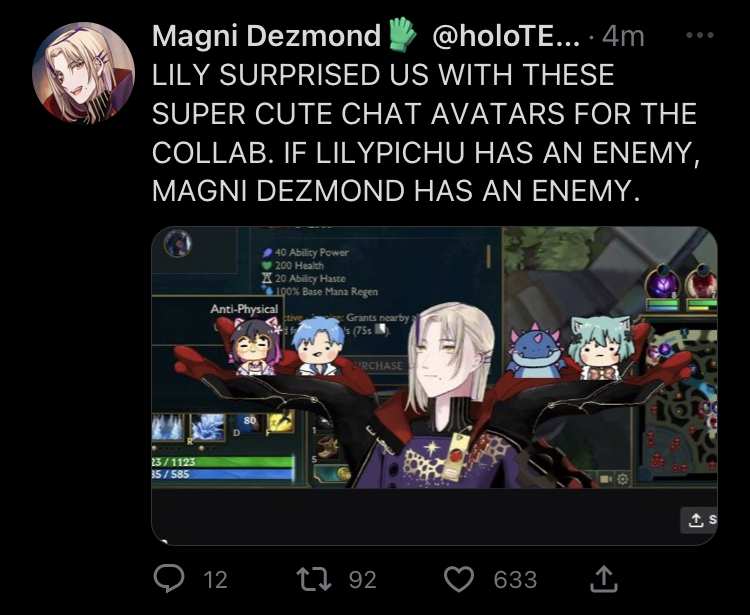The image size is (750, 615).
Task: Open the Magni Dezmond display name link
Action: 266,35
